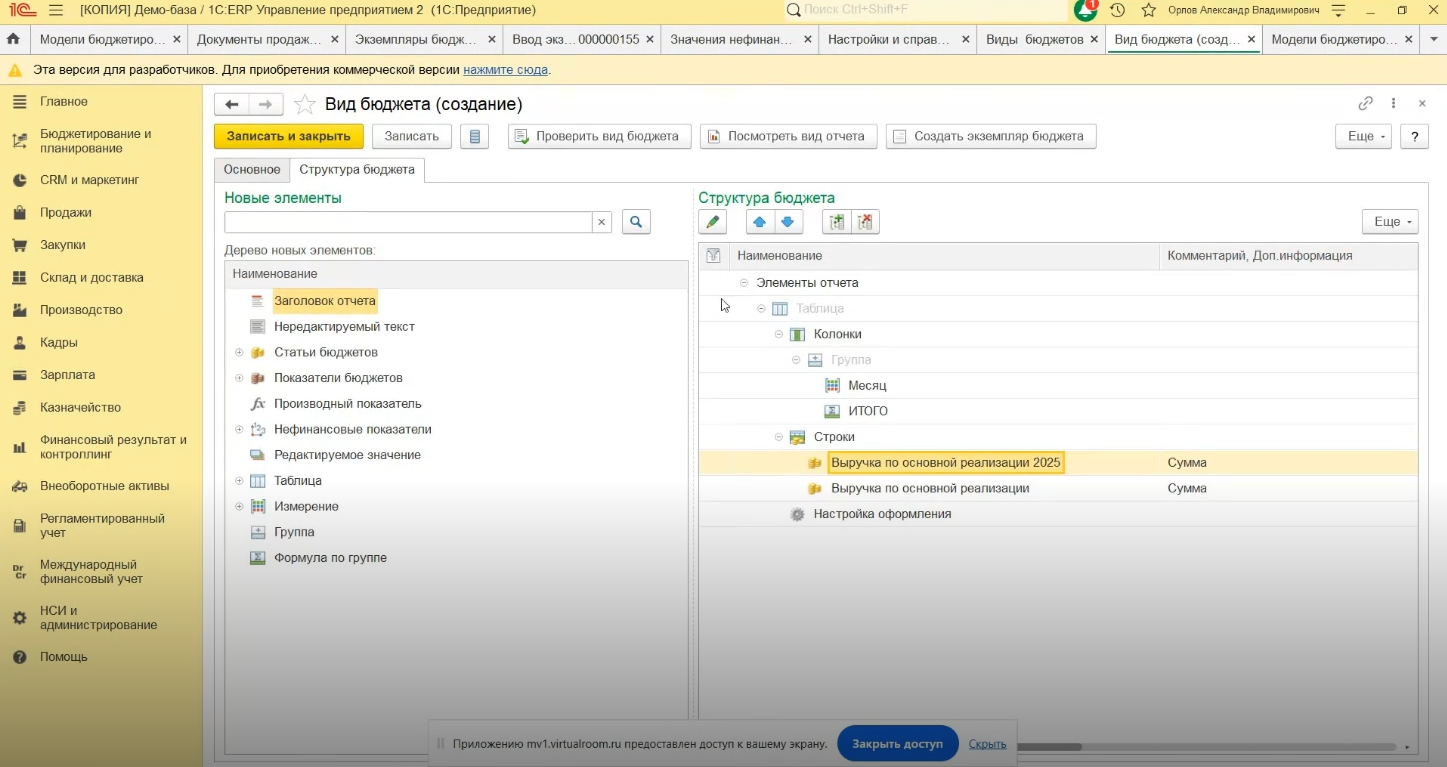
Task: Move selected element up with blue arrow
Action: 760,222
